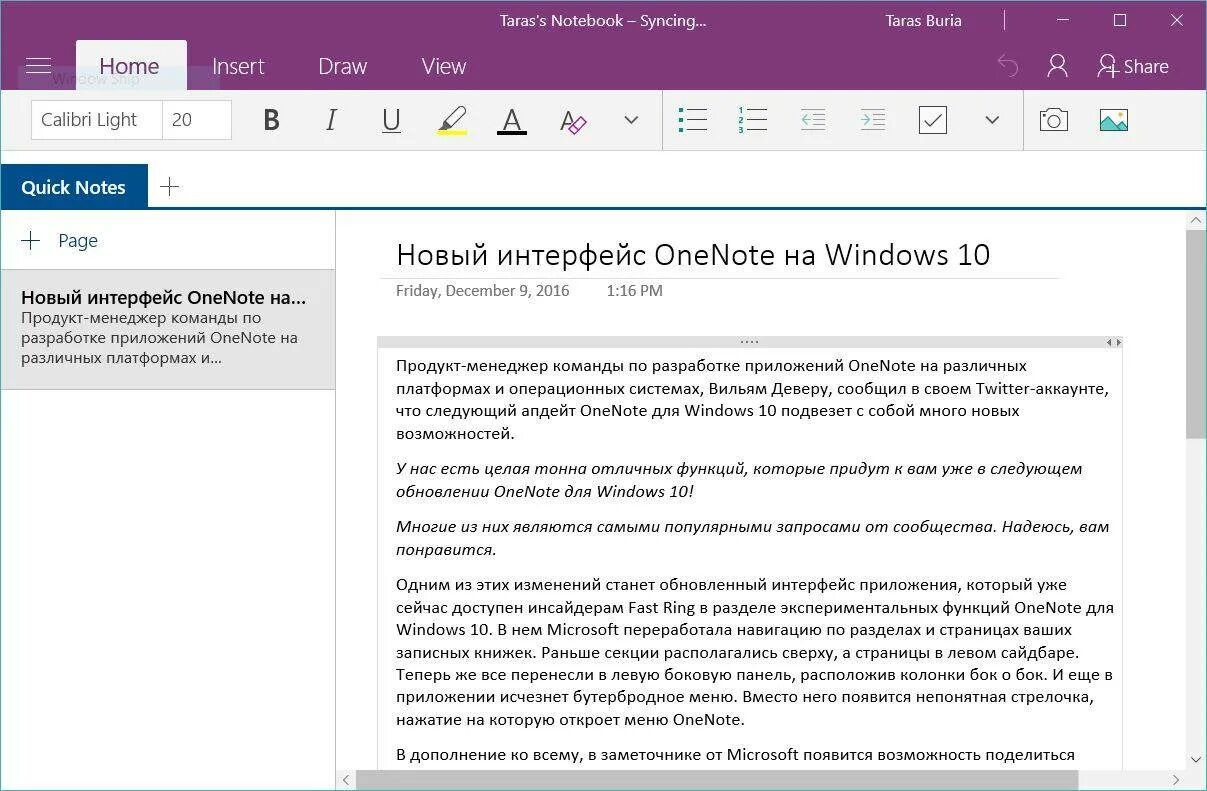Grab the note container top handle
This screenshot has height=791, width=1207.
point(750,342)
